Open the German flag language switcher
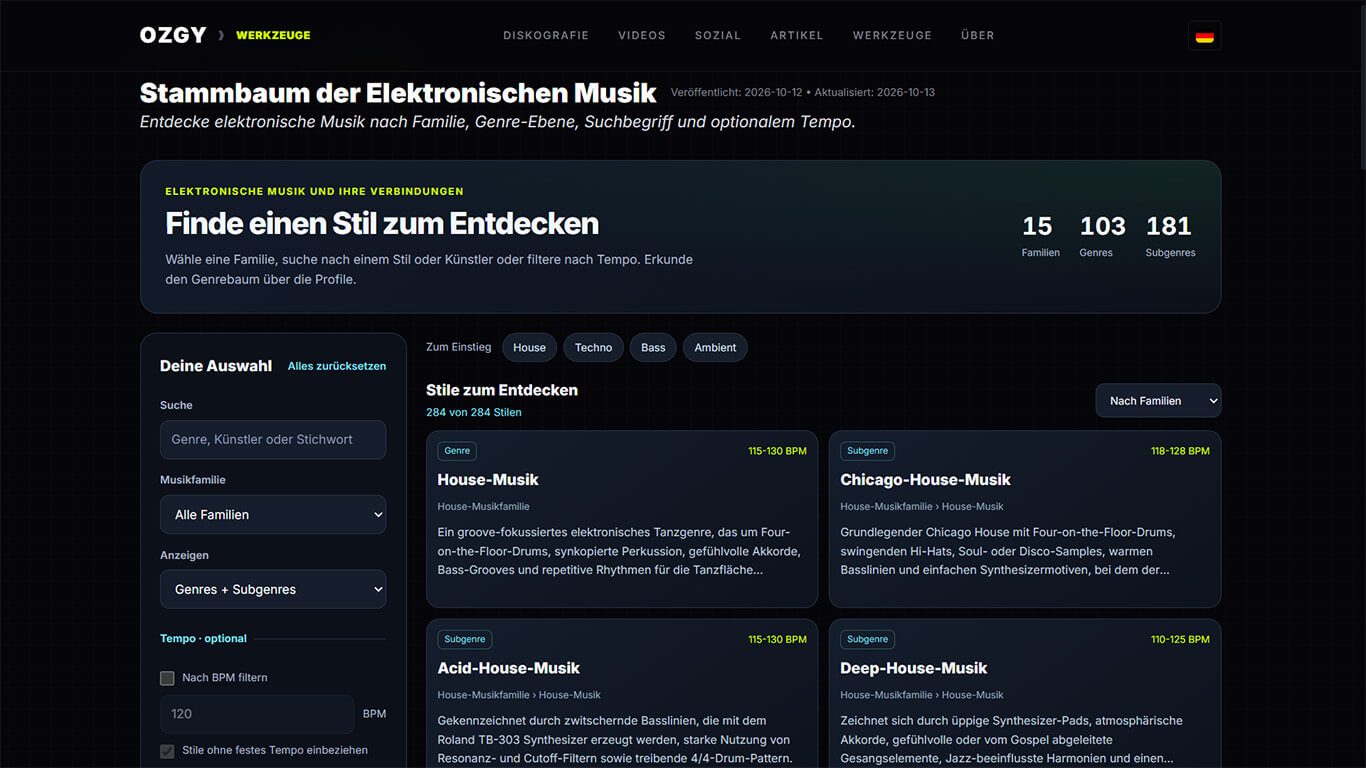This screenshot has height=768, width=1366. click(x=1205, y=36)
